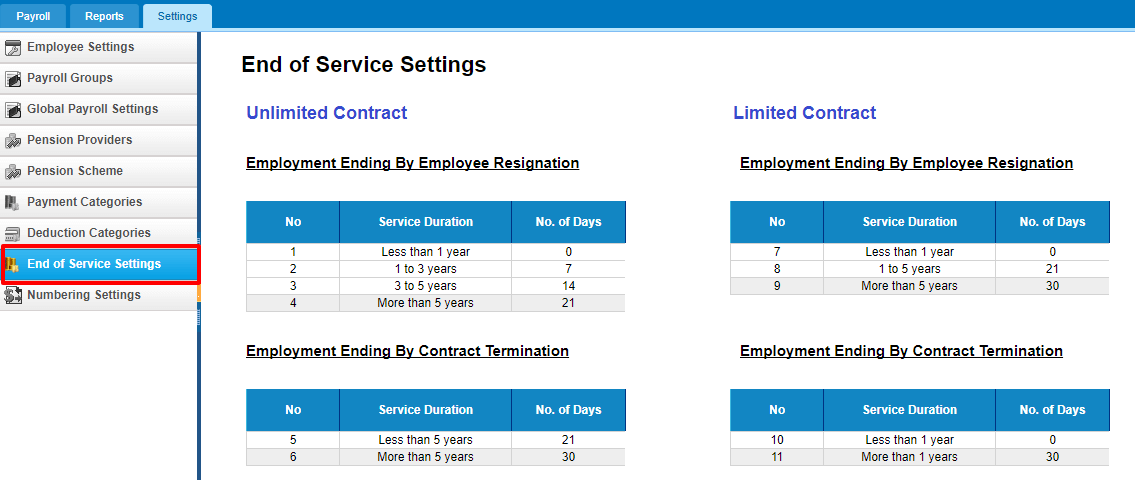The width and height of the screenshot is (1135, 480).
Task: Click the End of Service Settings icon
Action: pos(12,265)
